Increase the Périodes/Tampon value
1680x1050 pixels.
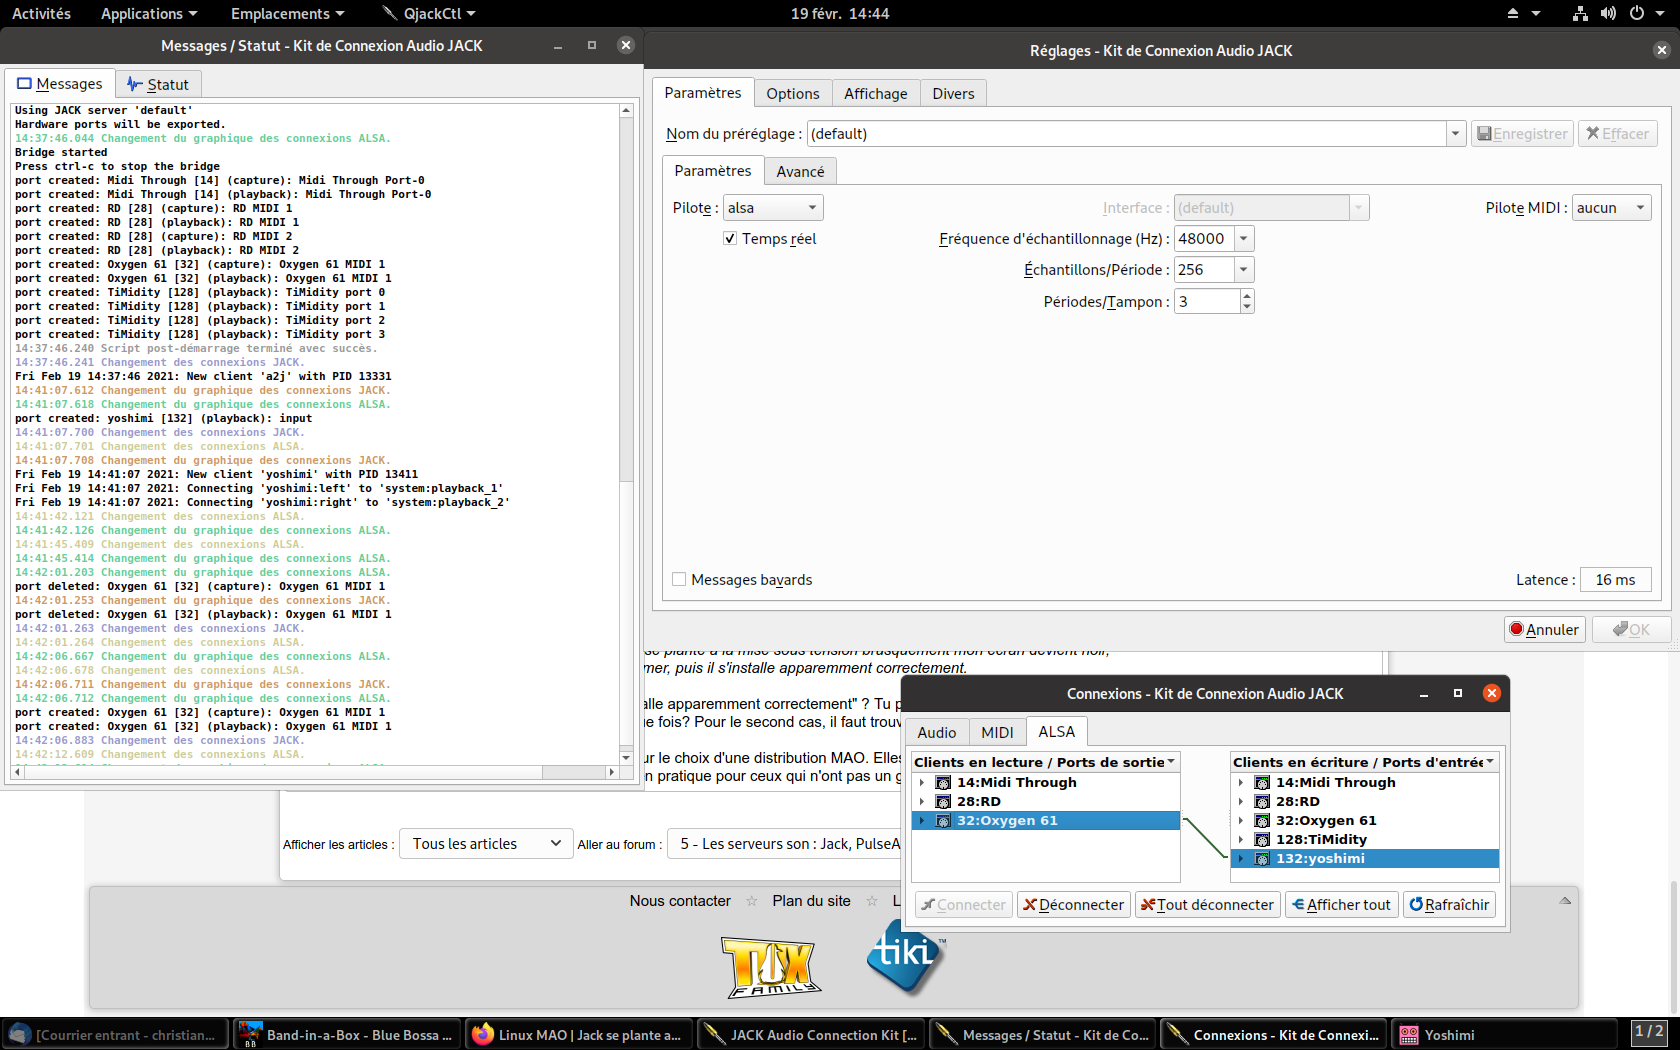click(x=1246, y=296)
